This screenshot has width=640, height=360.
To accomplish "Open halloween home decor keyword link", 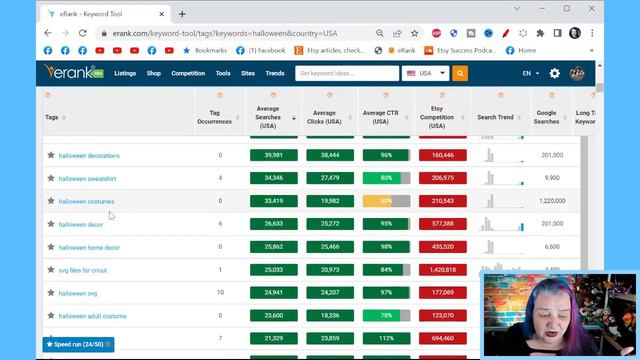I will [x=89, y=247].
